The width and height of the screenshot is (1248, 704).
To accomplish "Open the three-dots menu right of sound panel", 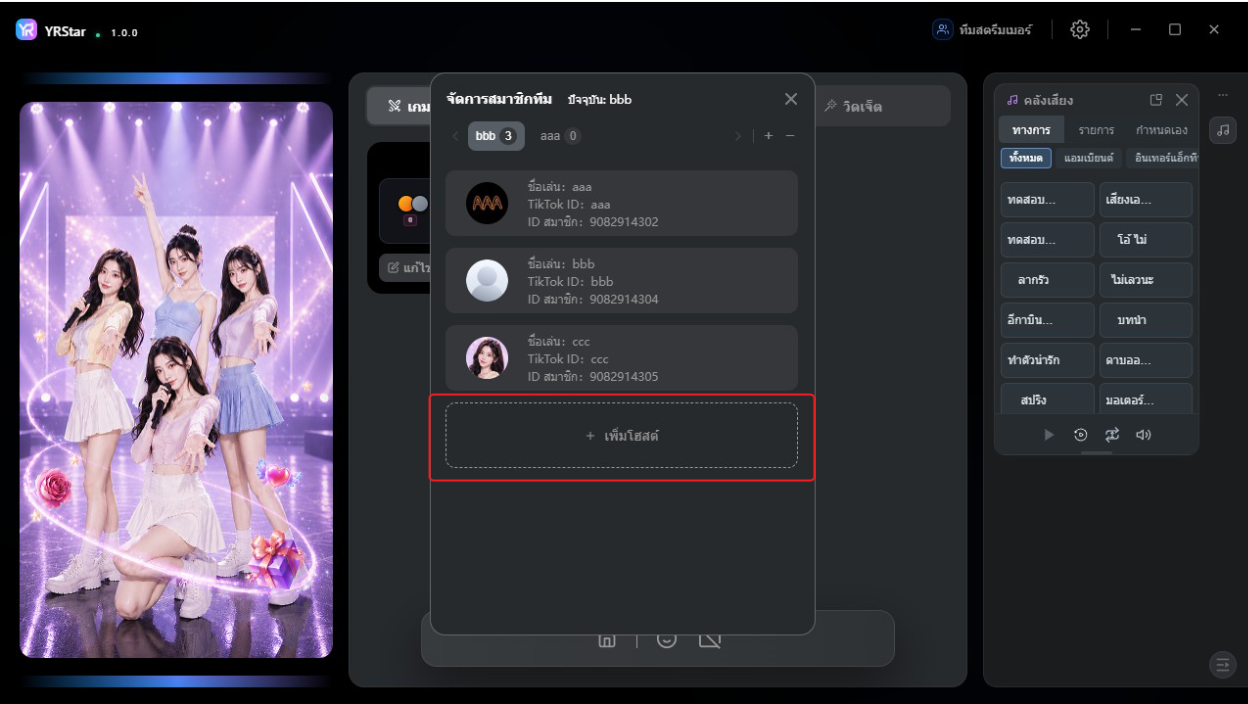I will 1222,95.
